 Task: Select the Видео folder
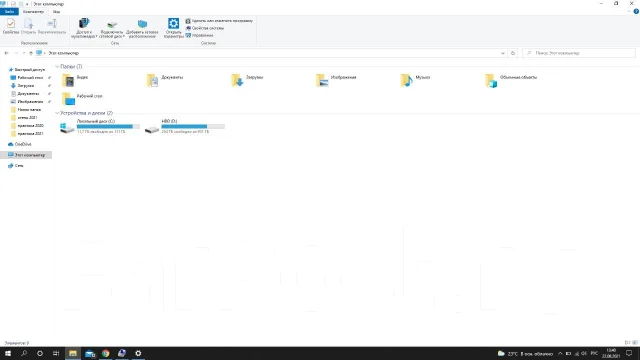75,80
